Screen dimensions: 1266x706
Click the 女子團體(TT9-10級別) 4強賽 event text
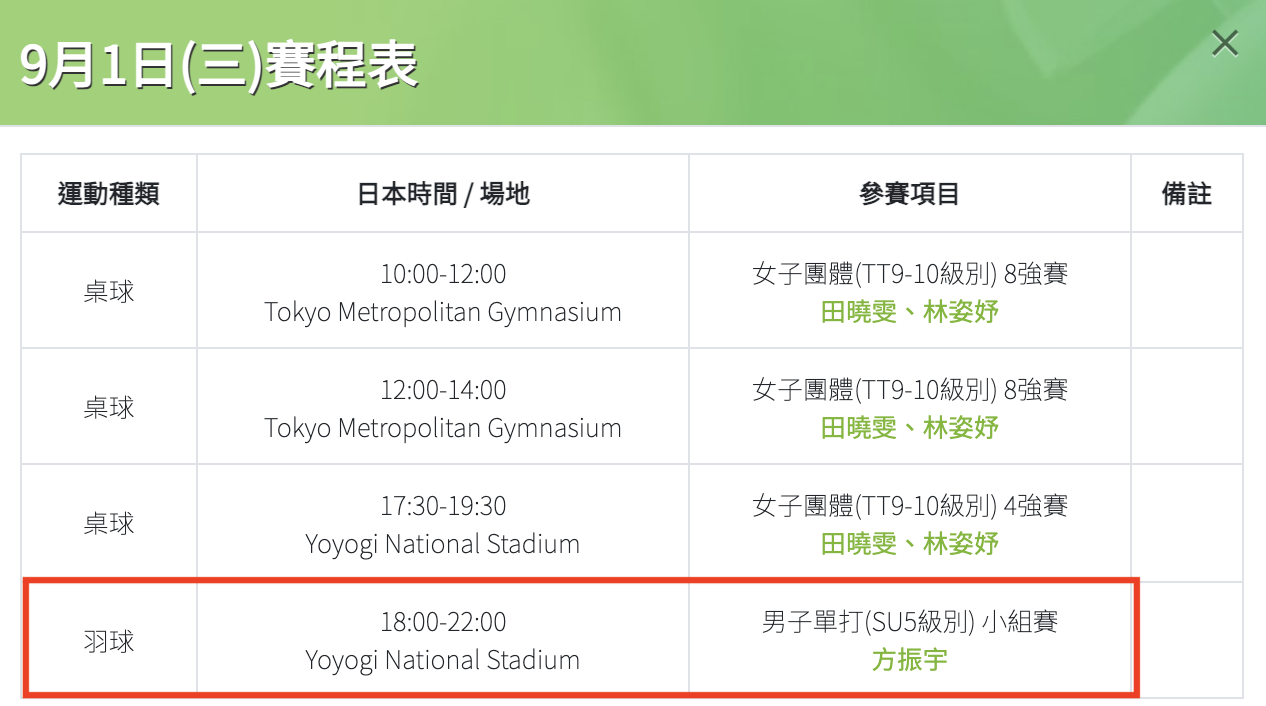click(909, 506)
